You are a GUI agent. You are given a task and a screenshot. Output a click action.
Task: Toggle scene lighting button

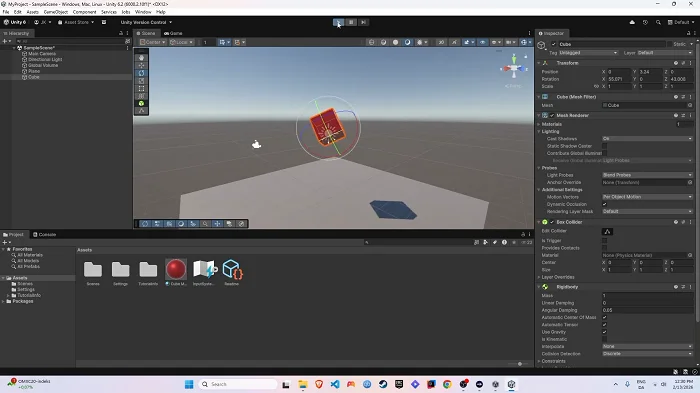[454, 42]
